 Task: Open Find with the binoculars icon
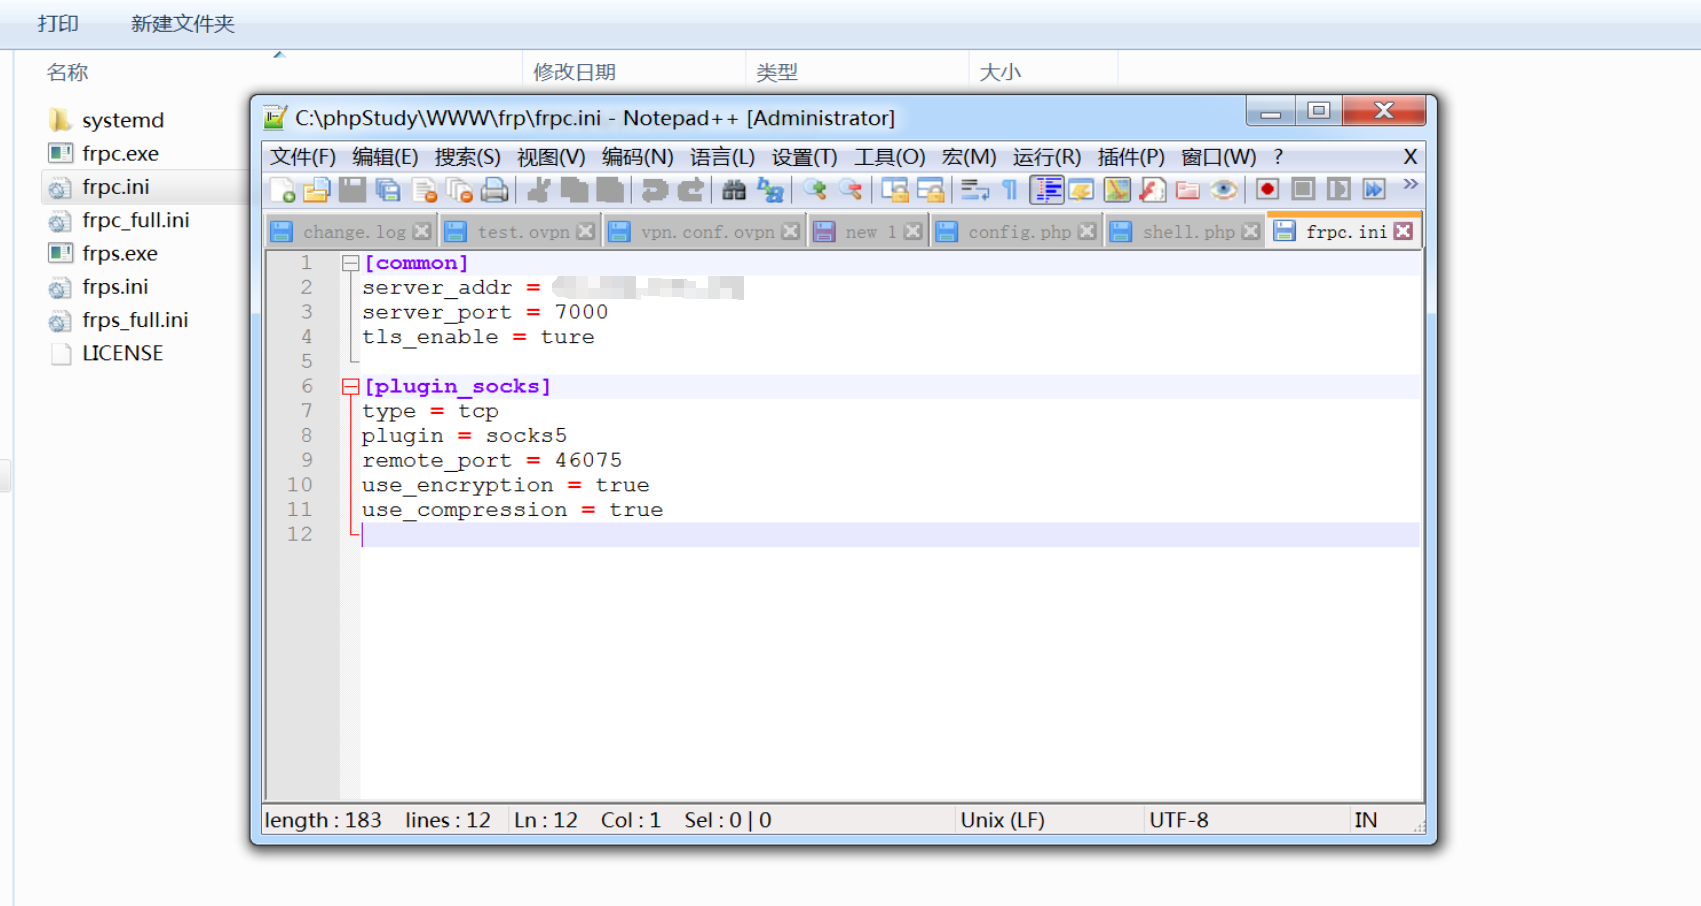[x=734, y=190]
